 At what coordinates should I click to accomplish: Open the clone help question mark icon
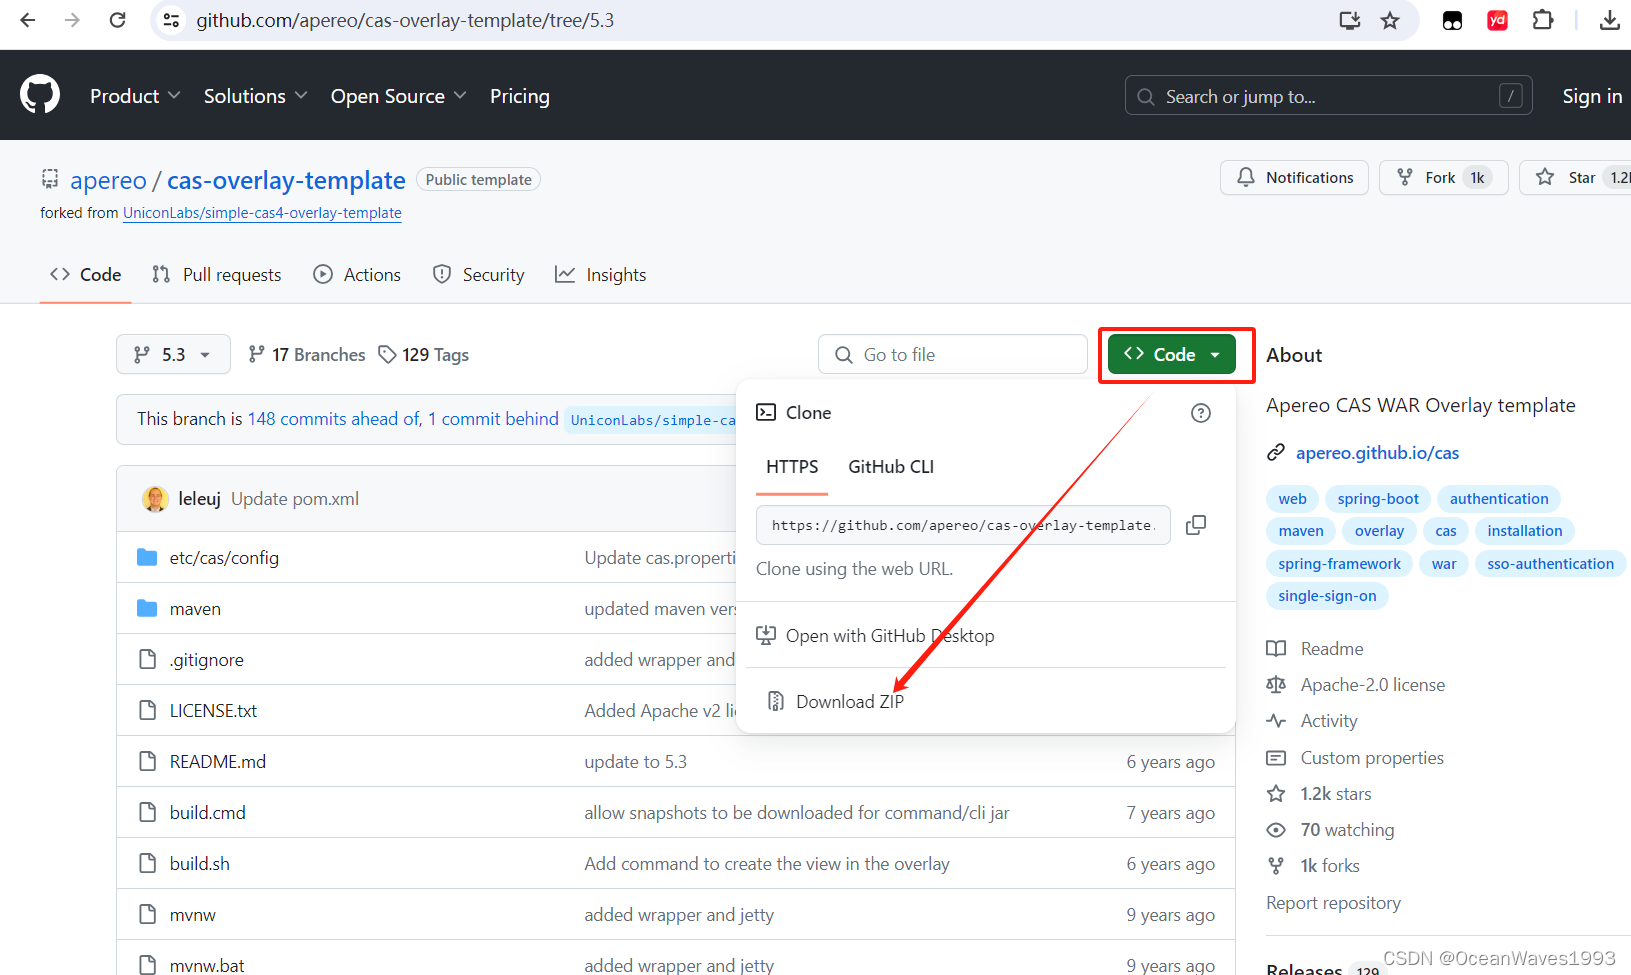[x=1201, y=413]
